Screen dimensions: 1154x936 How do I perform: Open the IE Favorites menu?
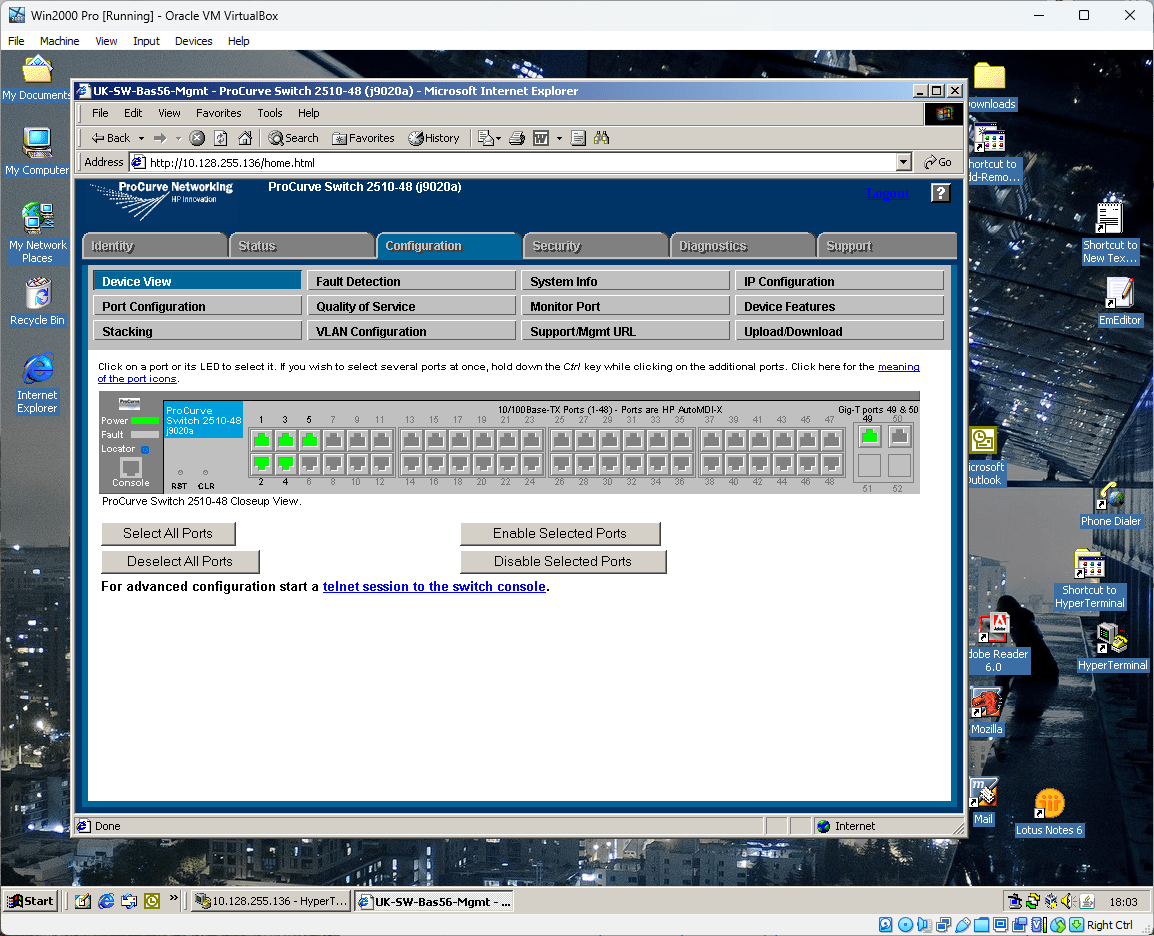219,113
